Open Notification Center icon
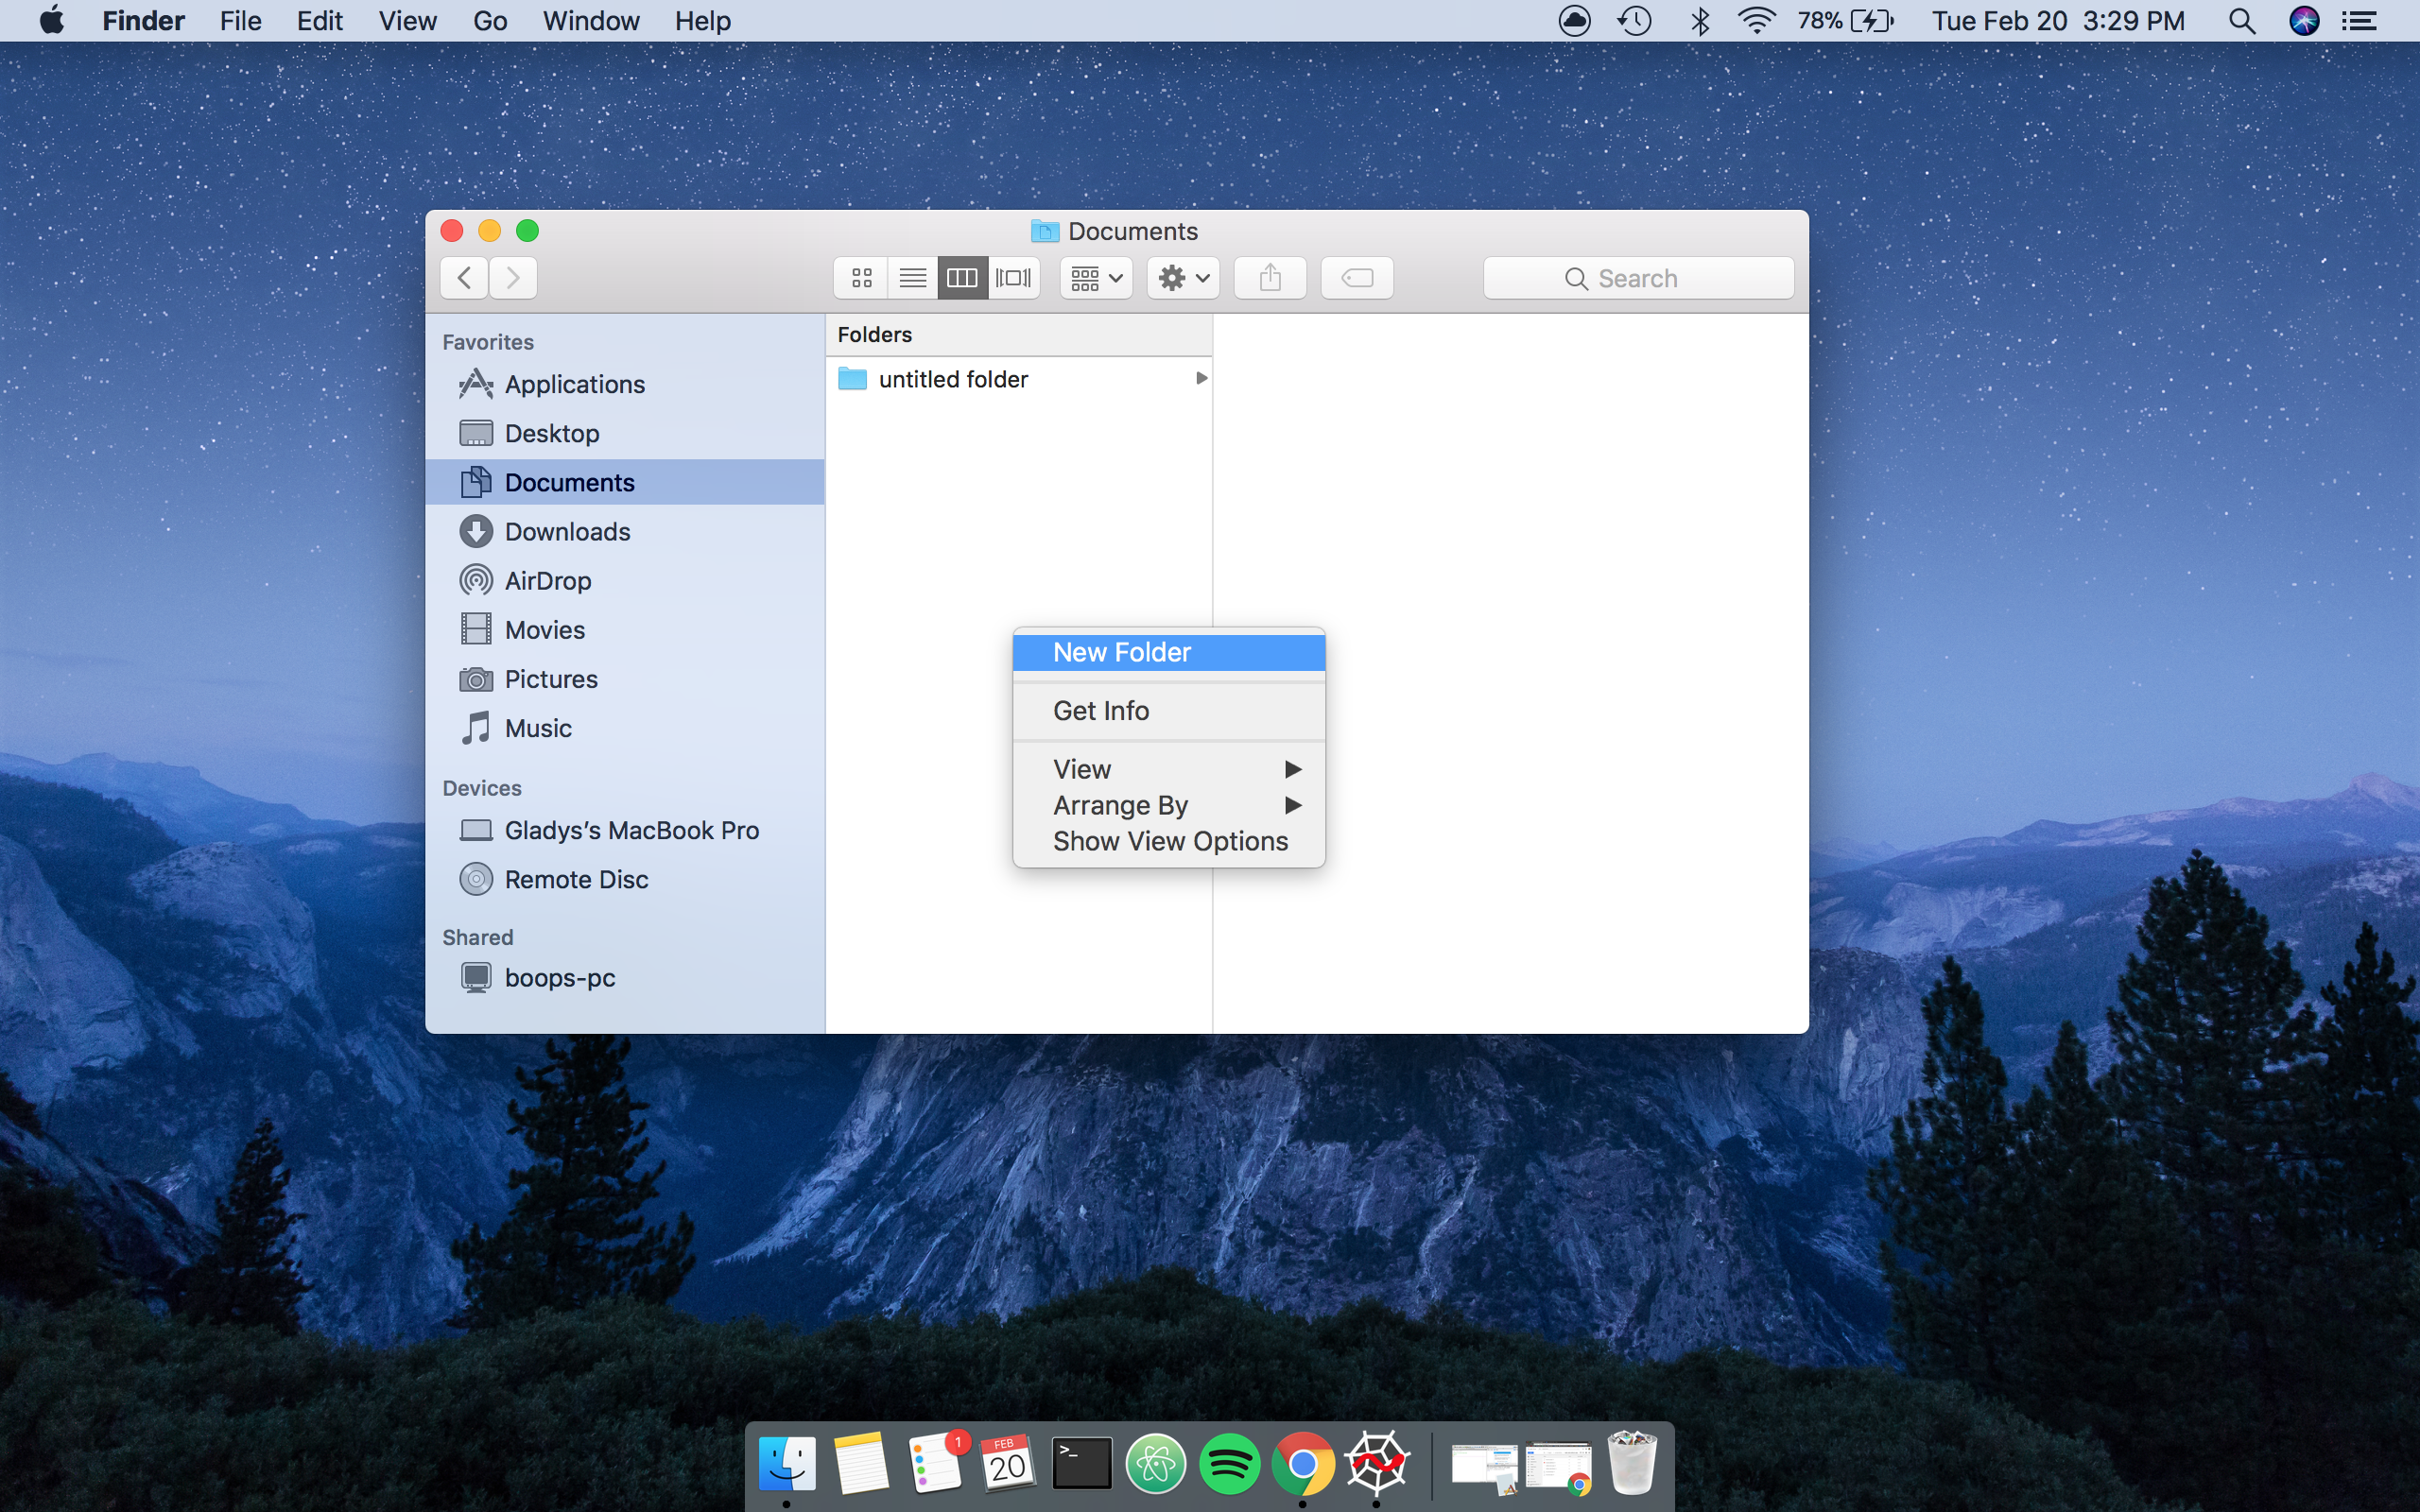The image size is (2420, 1512). (x=2359, y=21)
